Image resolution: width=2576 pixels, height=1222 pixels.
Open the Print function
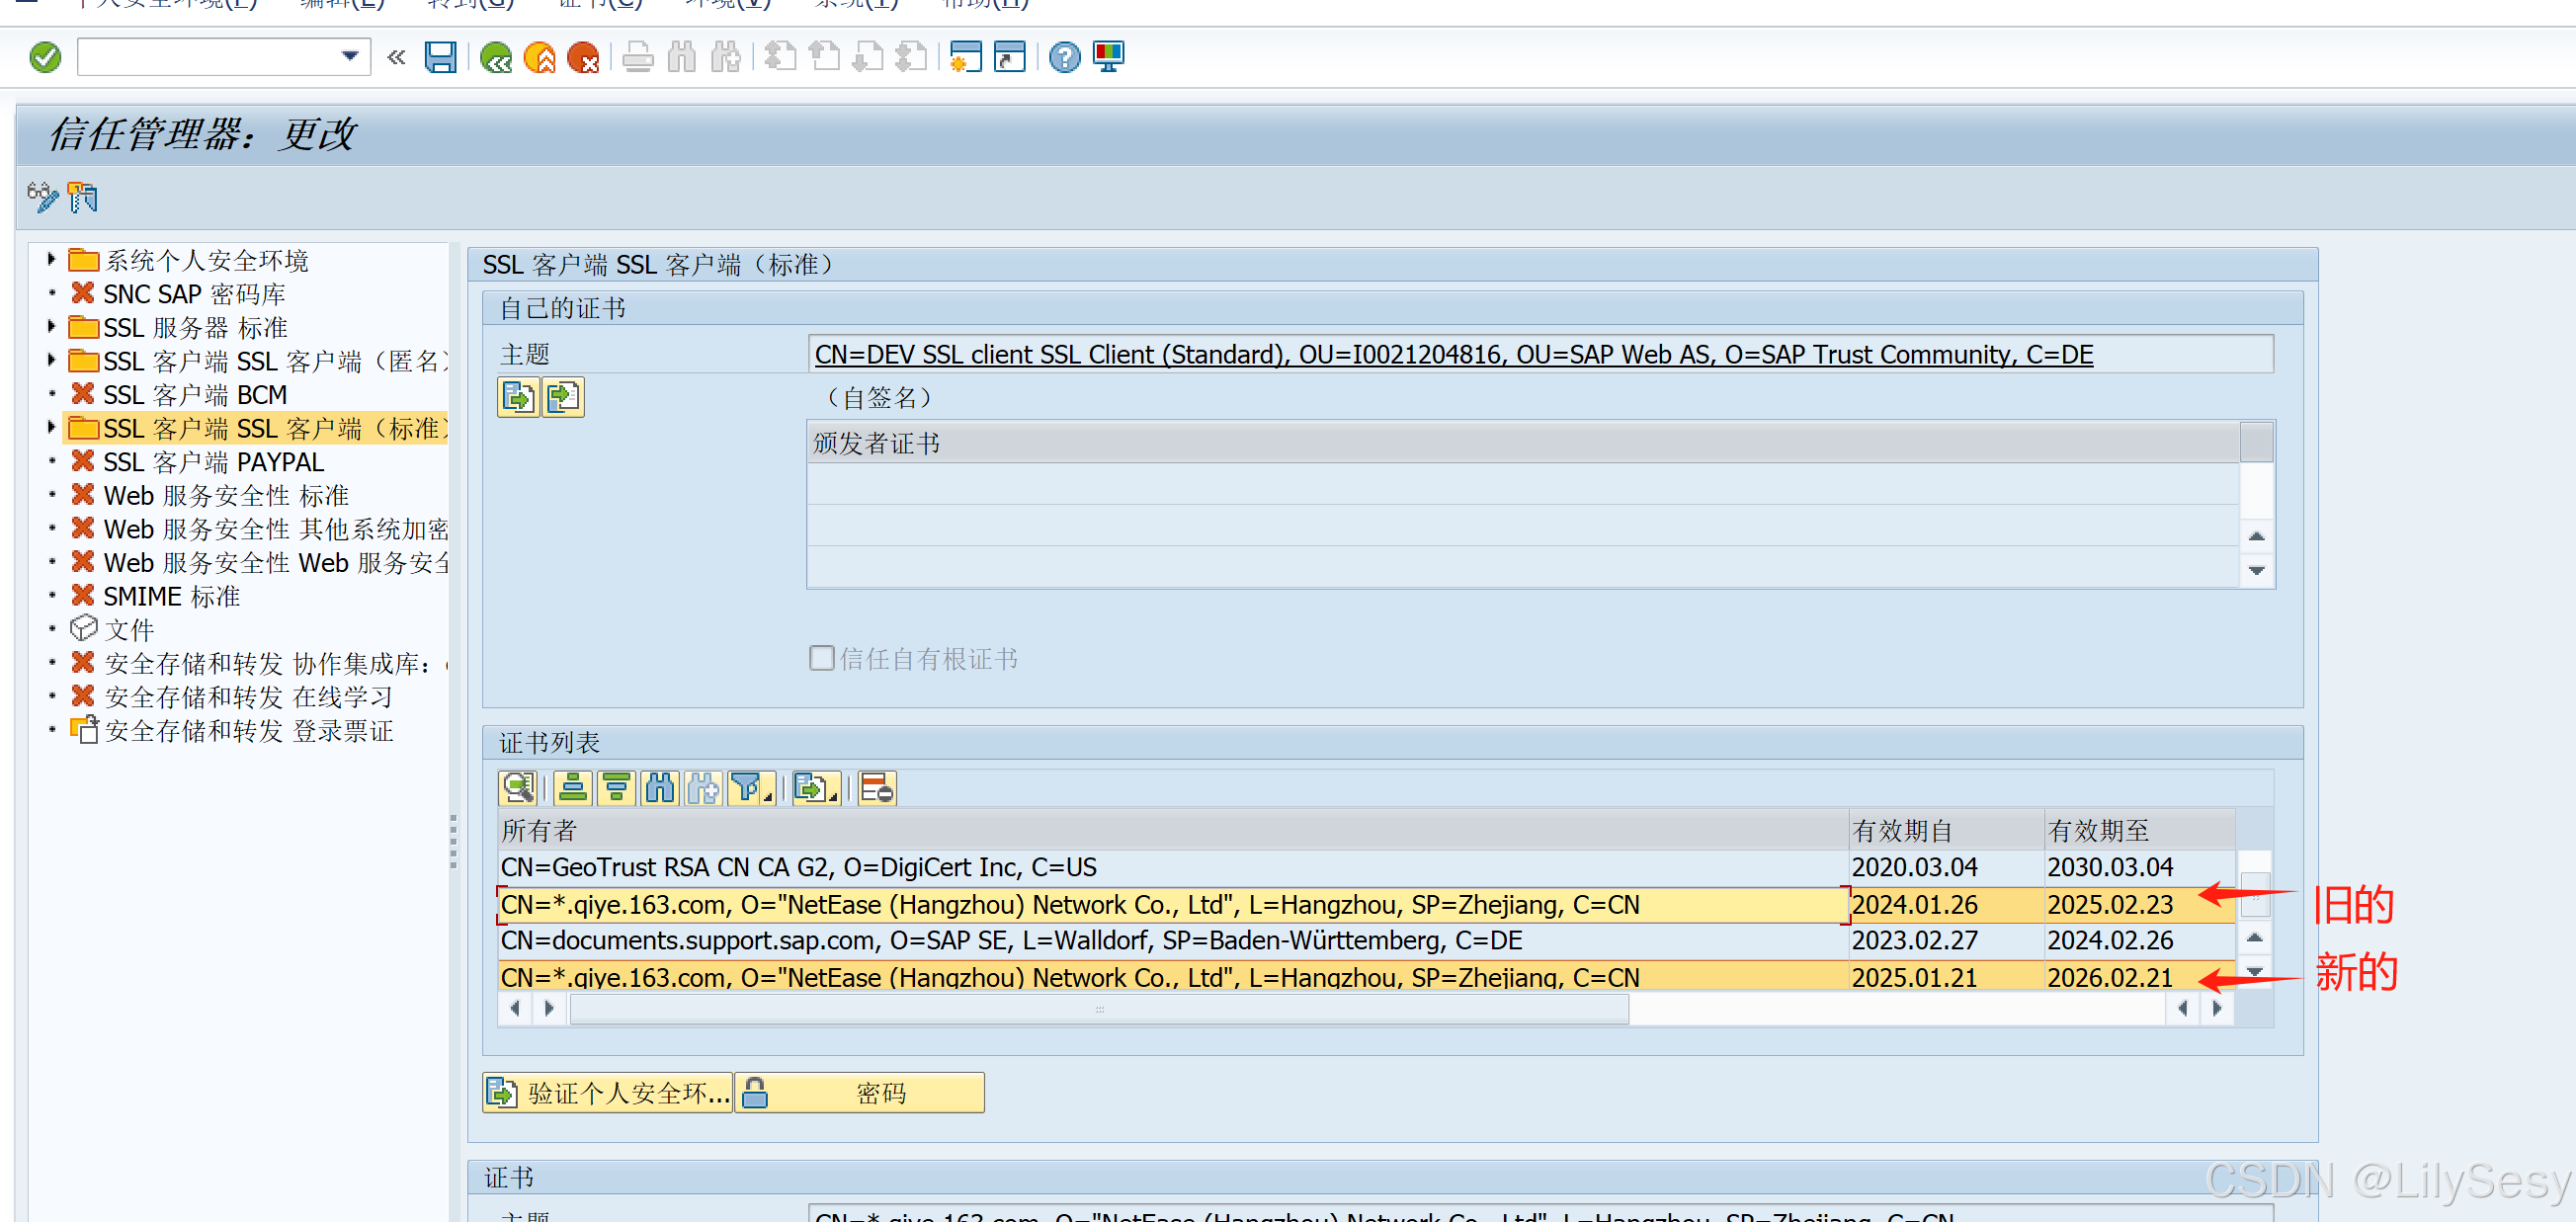[x=637, y=57]
